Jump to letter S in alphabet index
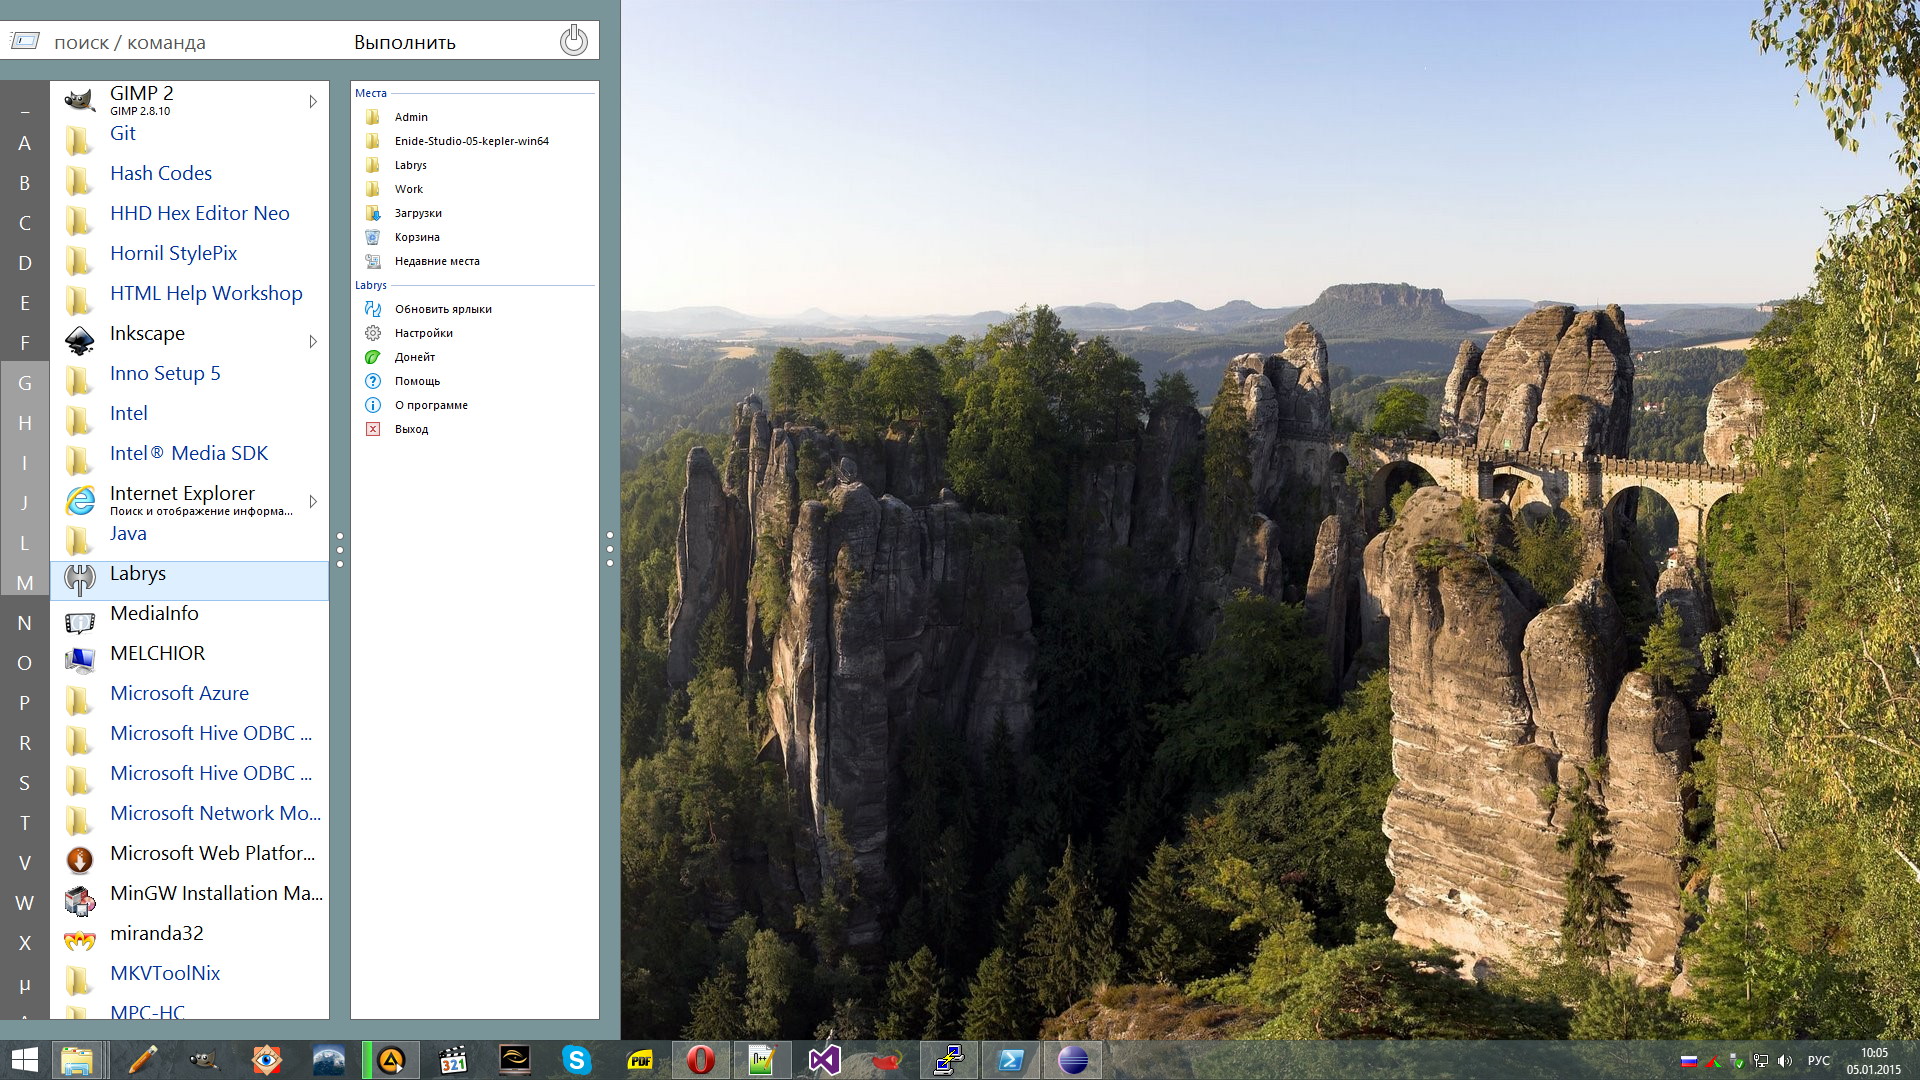Screen dimensions: 1920x1080 point(25,783)
